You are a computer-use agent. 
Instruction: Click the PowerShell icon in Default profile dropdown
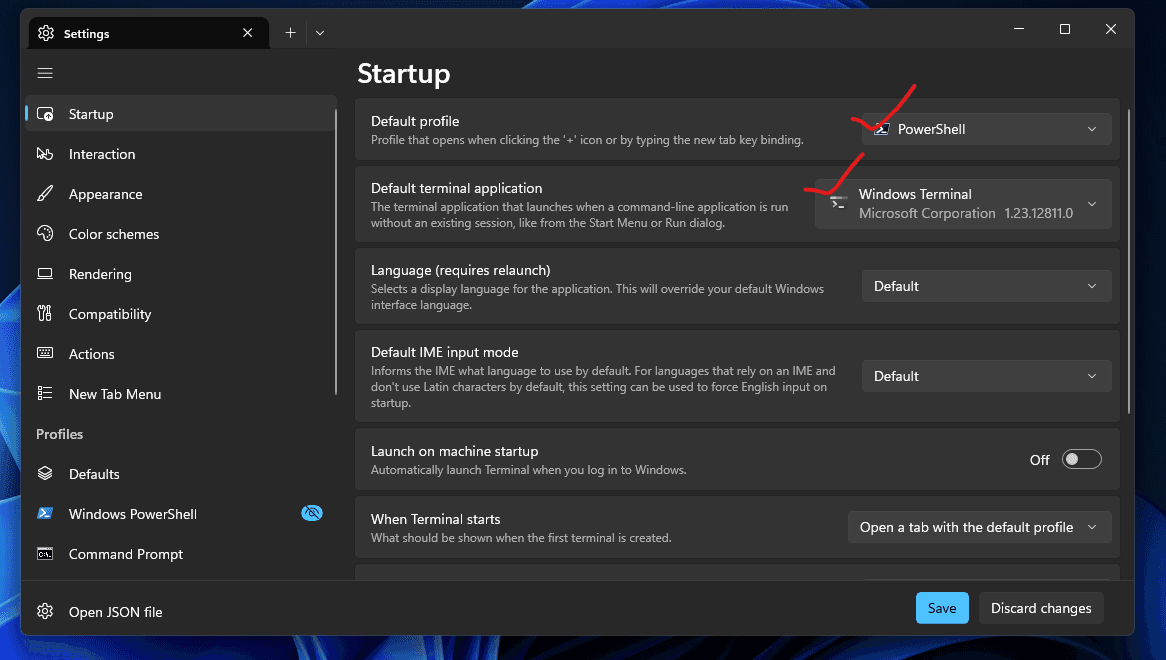click(x=882, y=129)
